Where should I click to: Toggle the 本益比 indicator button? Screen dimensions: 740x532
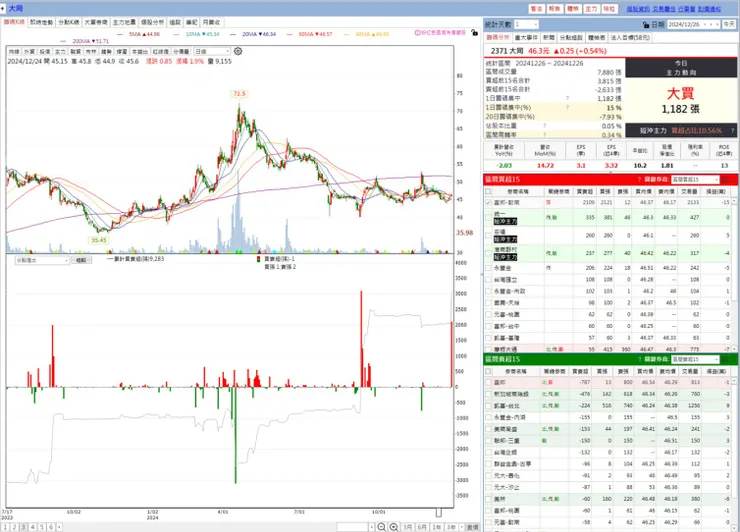pyautogui.click(x=140, y=51)
